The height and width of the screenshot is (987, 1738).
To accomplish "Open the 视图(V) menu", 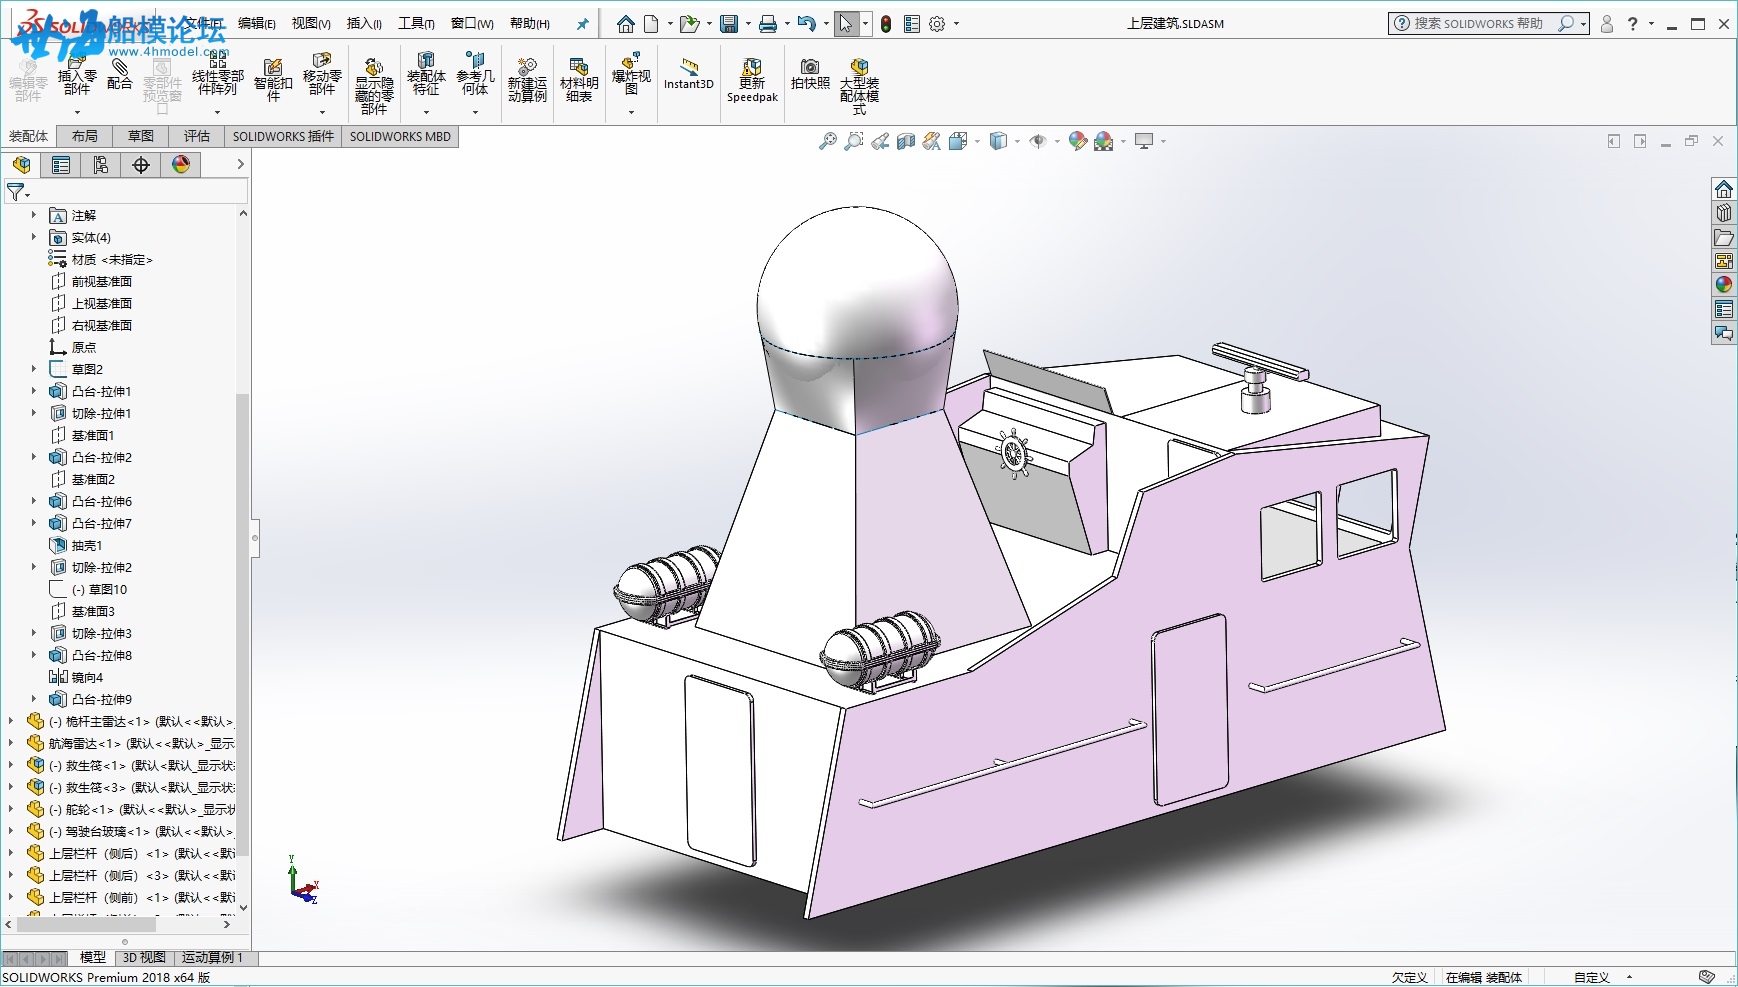I will (311, 23).
